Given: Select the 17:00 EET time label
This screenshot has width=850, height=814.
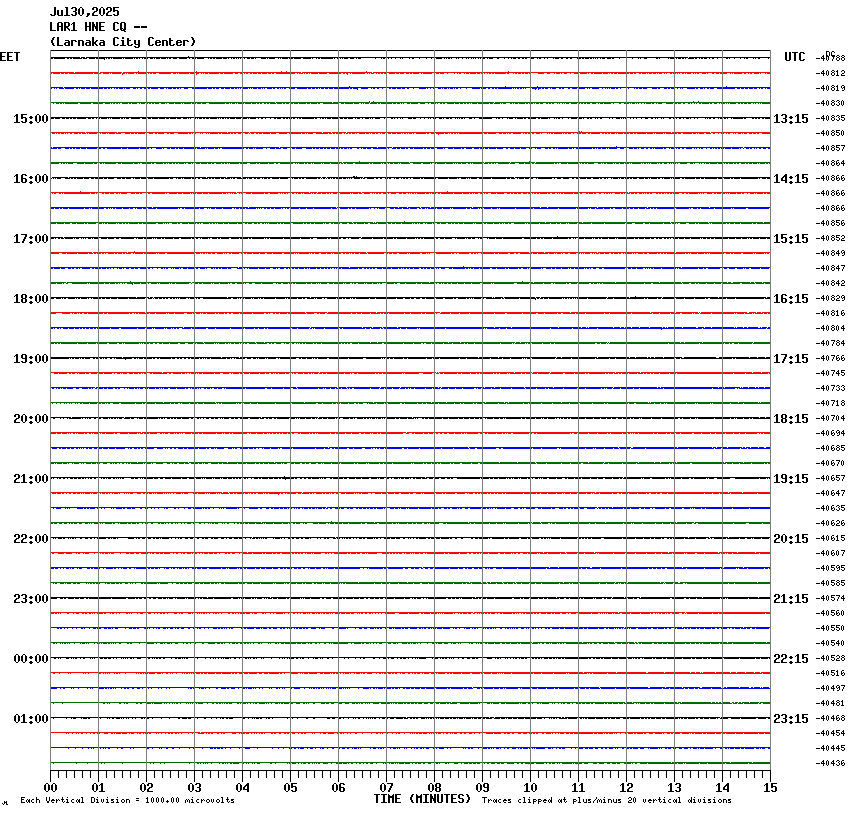Looking at the screenshot, I should 31,239.
